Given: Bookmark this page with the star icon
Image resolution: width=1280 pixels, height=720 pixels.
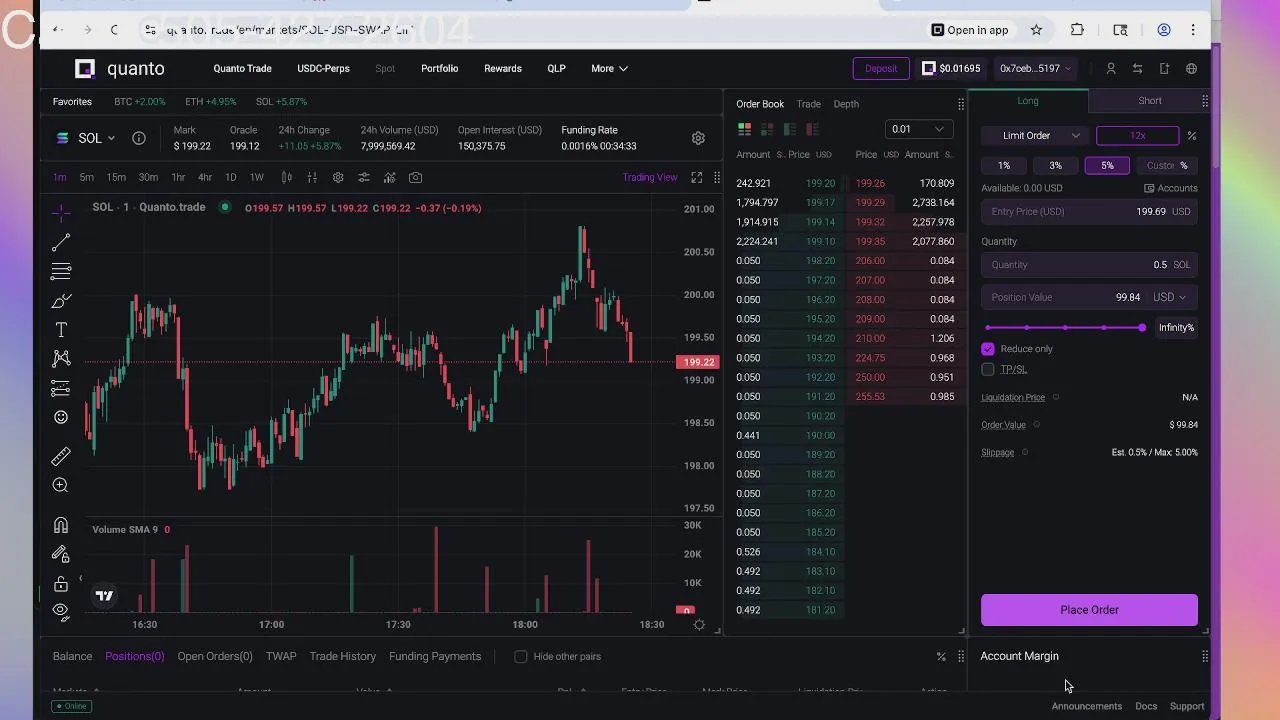Looking at the screenshot, I should [1036, 30].
